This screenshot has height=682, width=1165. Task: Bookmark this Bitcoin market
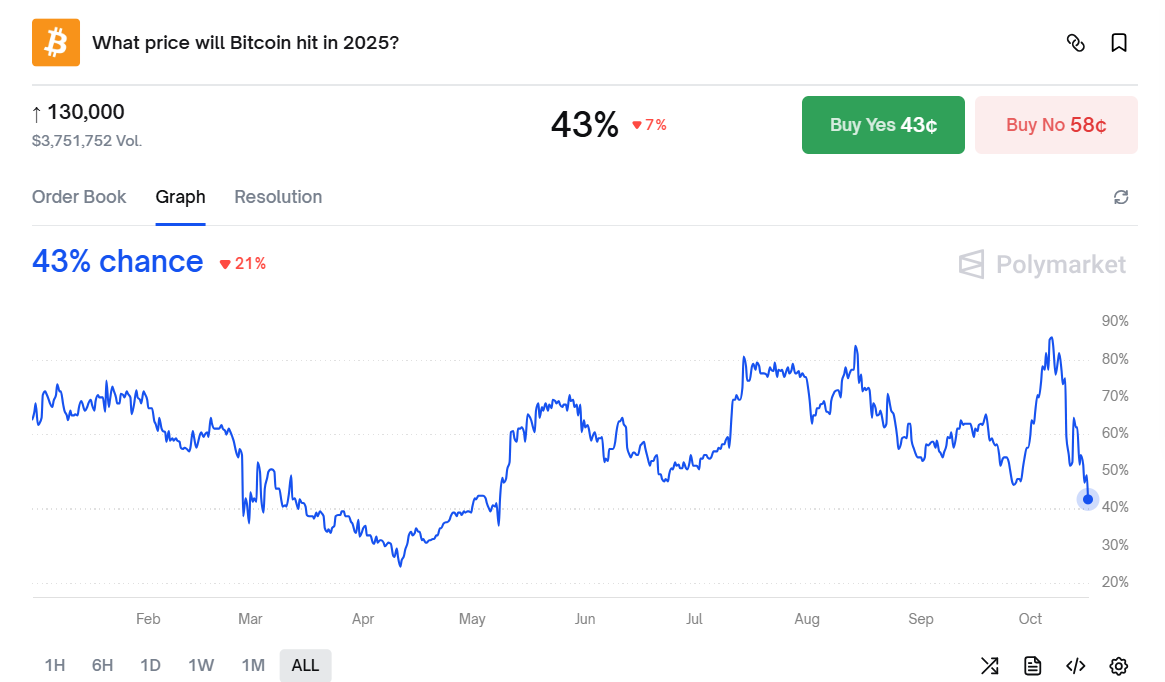pyautogui.click(x=1119, y=43)
